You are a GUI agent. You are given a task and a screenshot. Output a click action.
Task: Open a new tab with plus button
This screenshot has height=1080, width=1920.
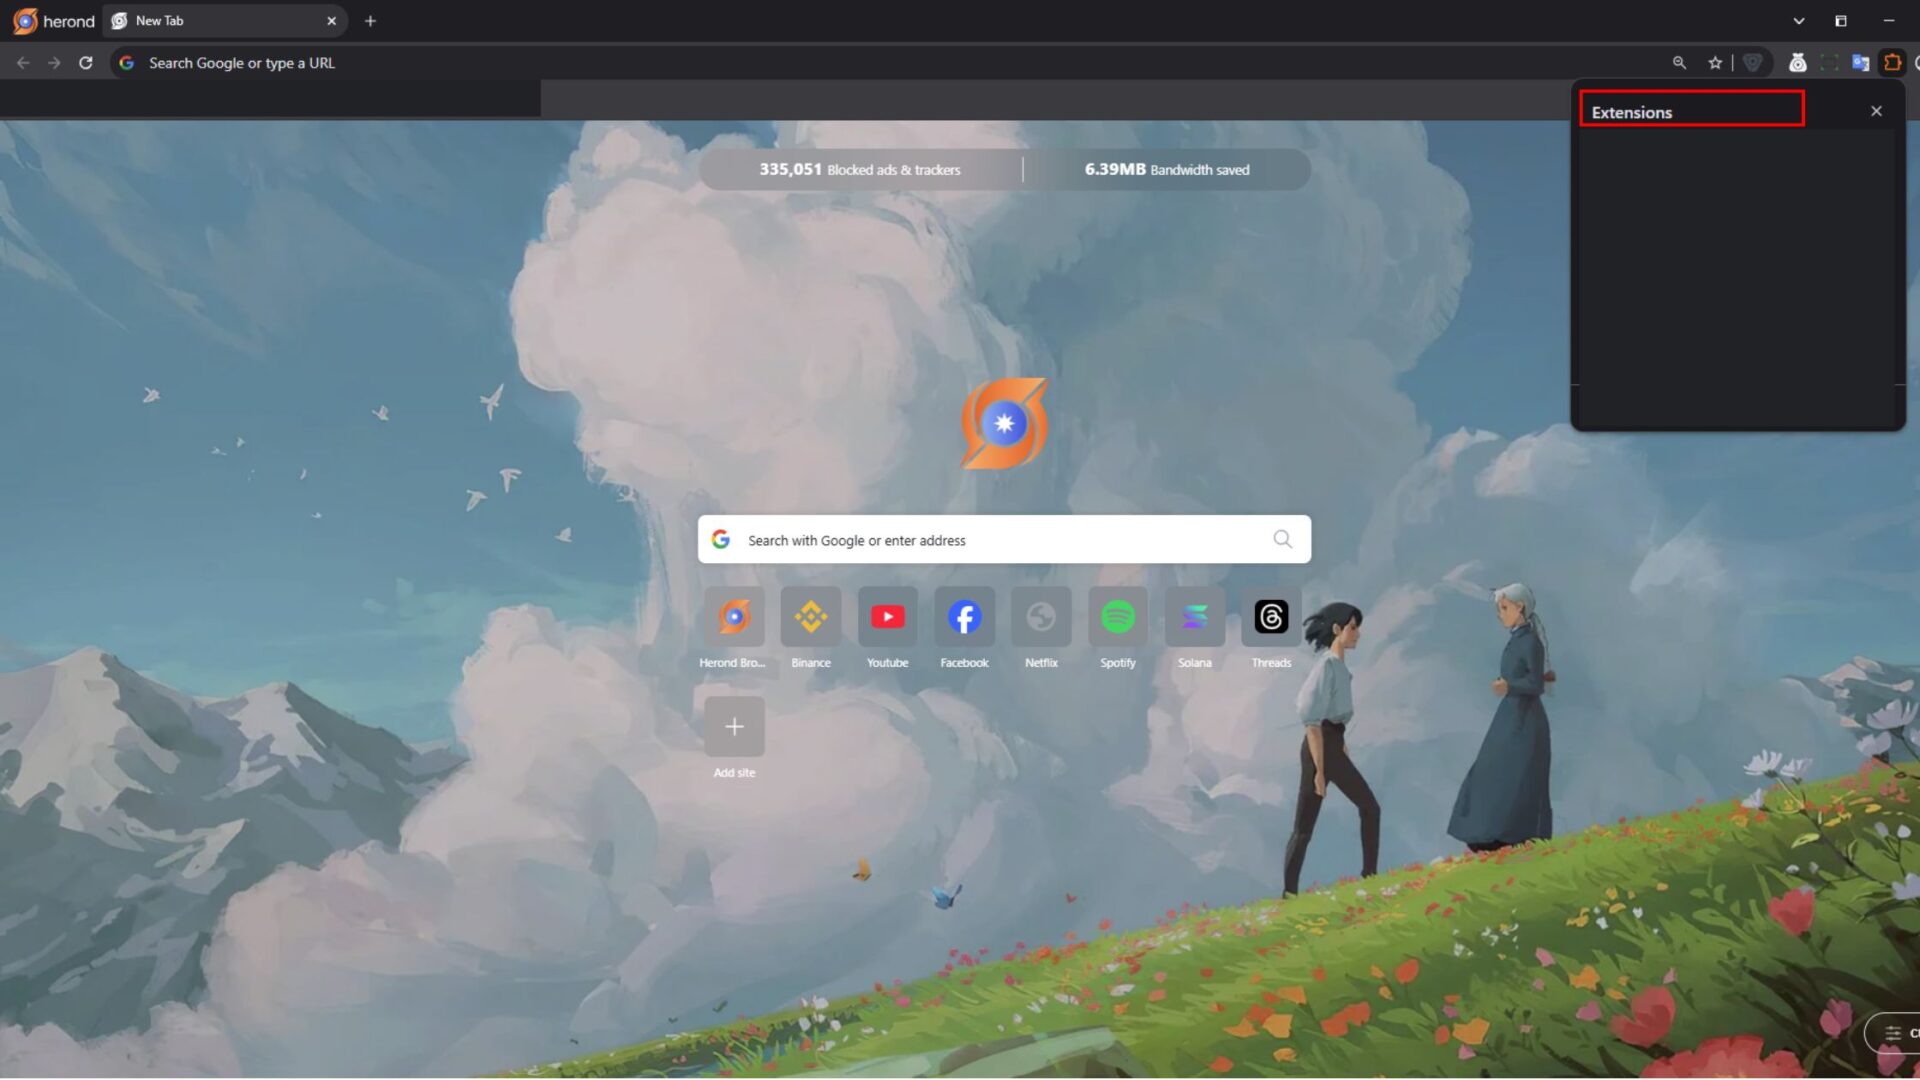pyautogui.click(x=370, y=21)
